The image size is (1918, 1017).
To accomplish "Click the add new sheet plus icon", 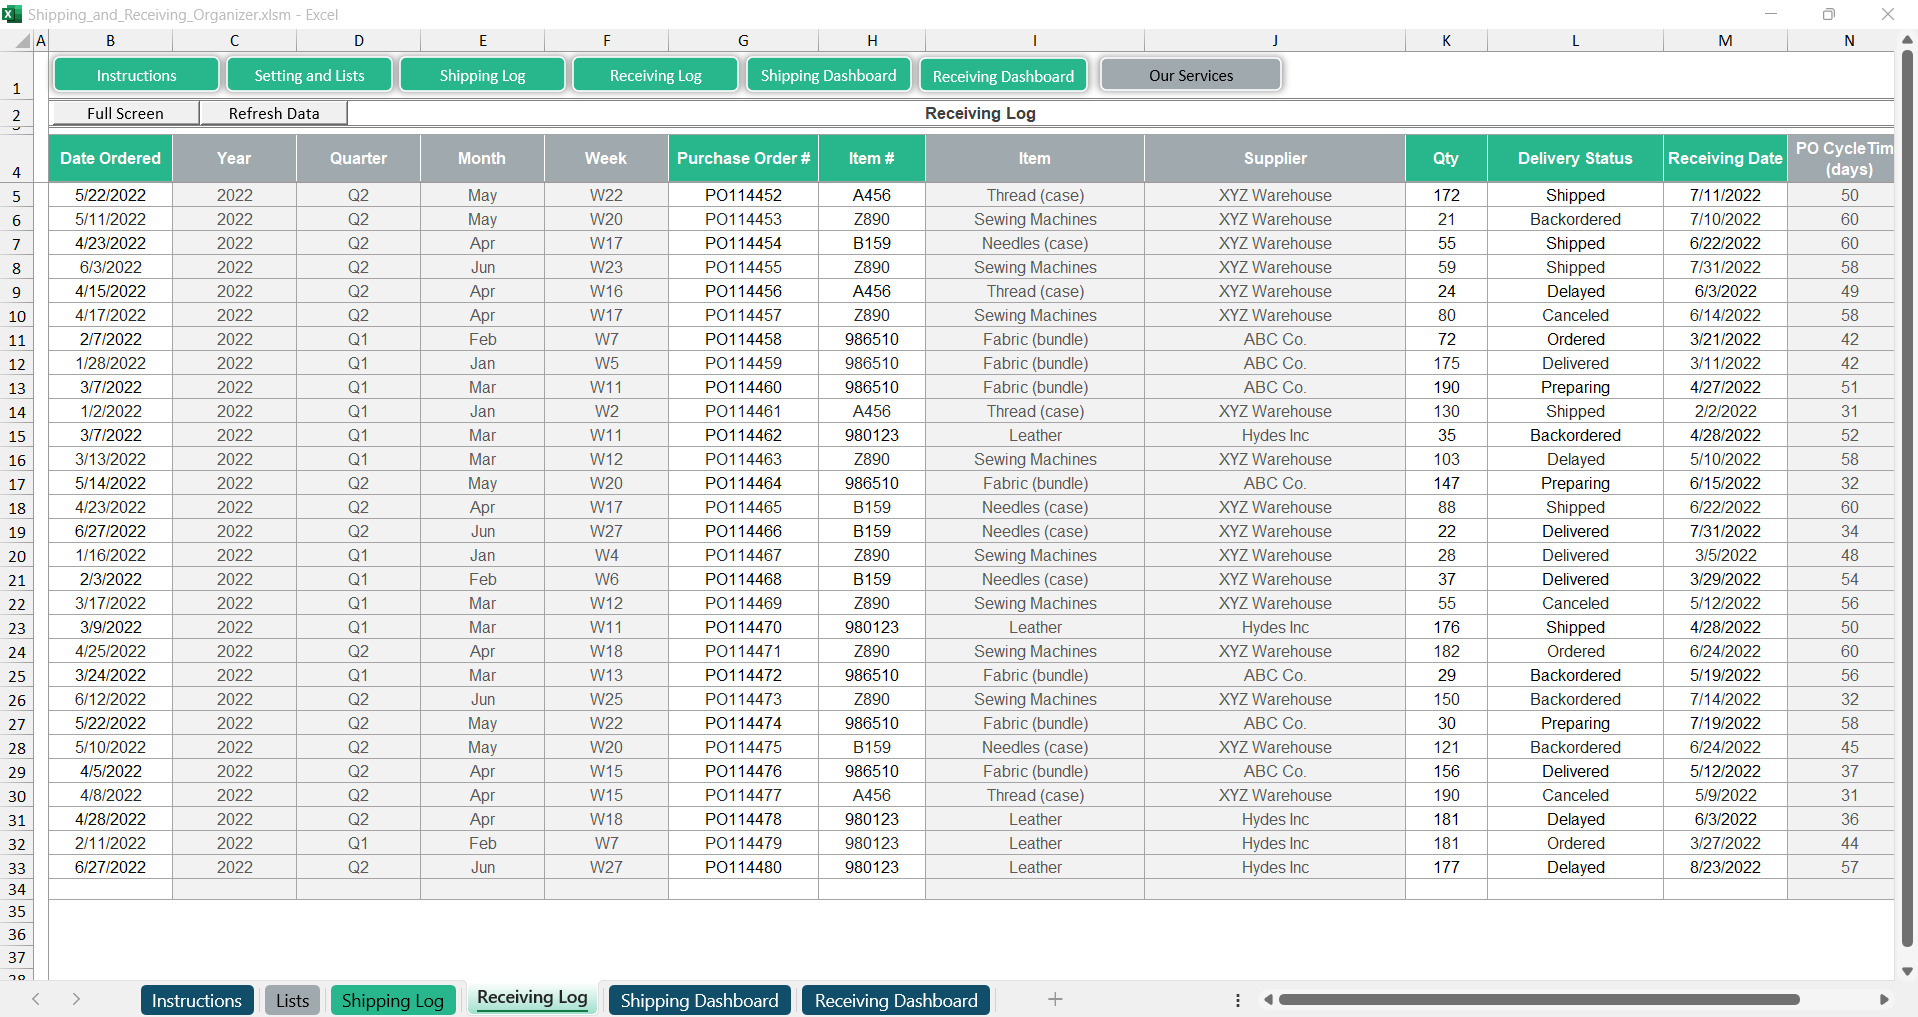I will [1055, 999].
